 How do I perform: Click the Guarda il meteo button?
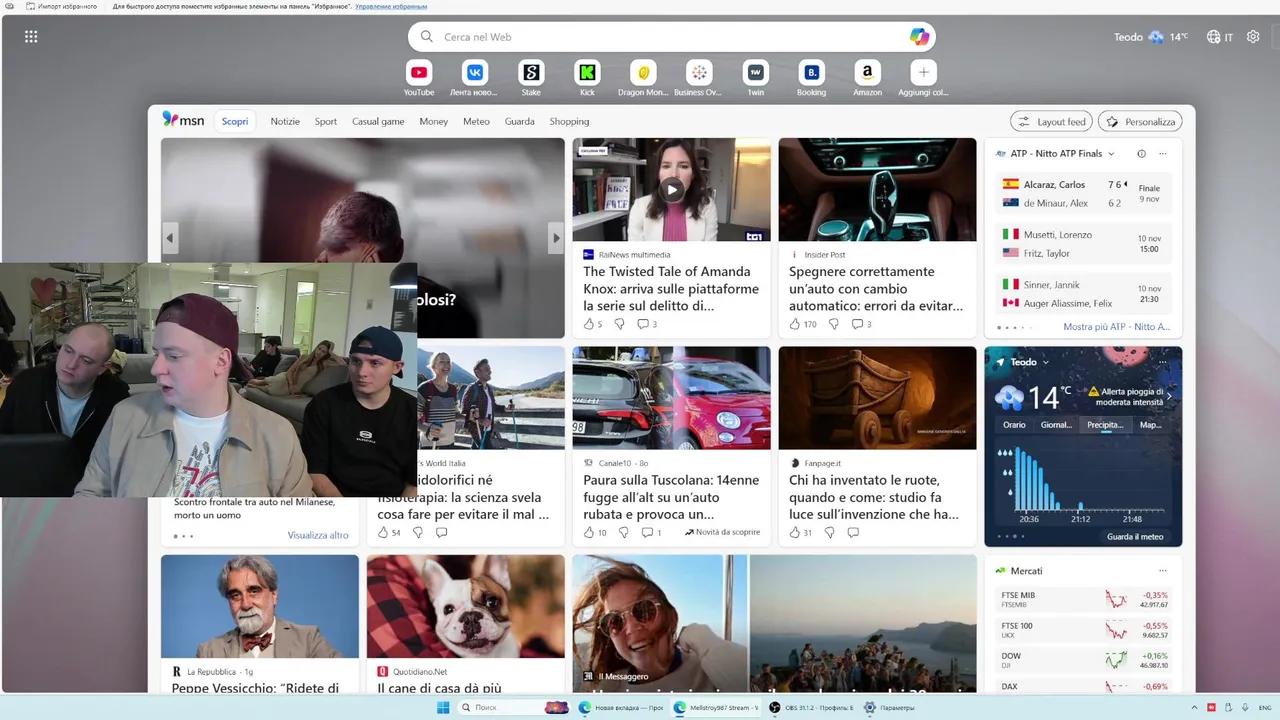(x=1135, y=536)
